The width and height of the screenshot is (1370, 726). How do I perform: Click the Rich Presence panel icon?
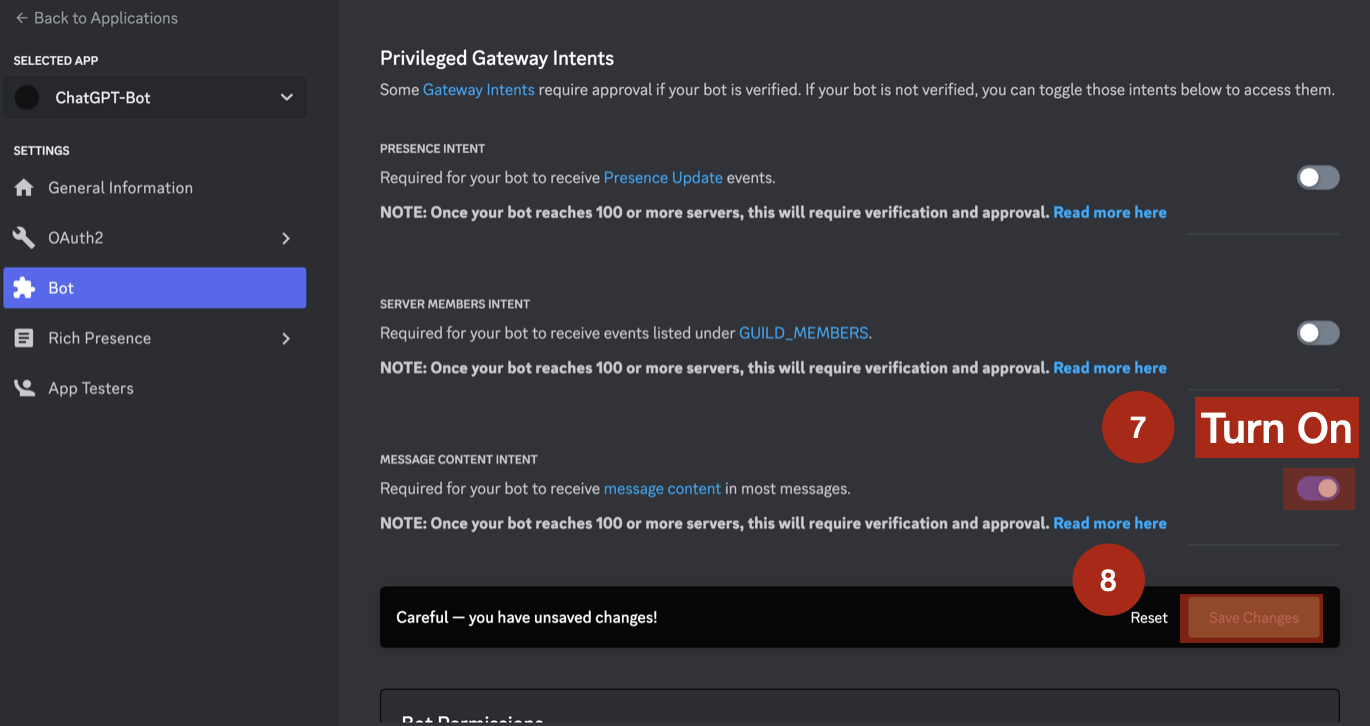click(24, 337)
